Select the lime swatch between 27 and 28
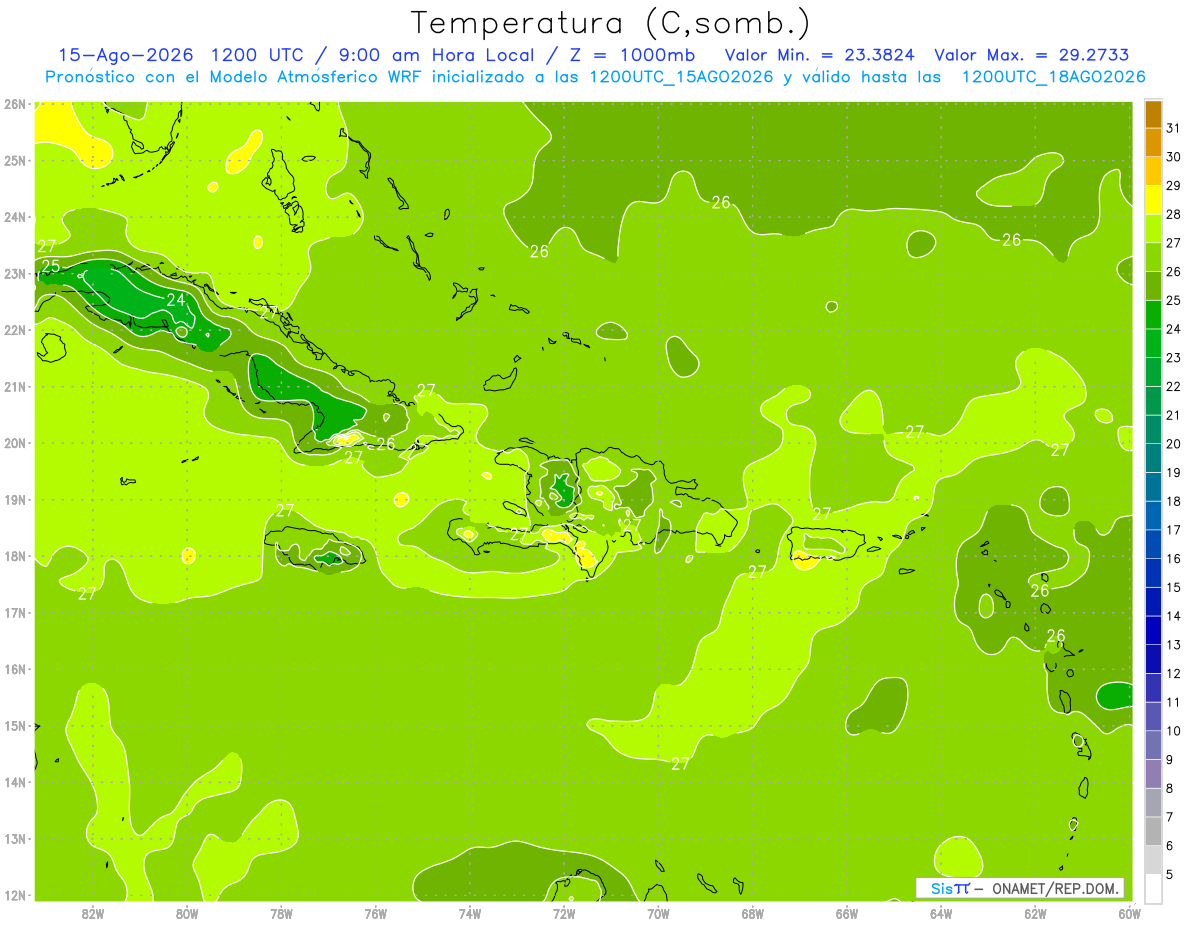 point(1154,228)
